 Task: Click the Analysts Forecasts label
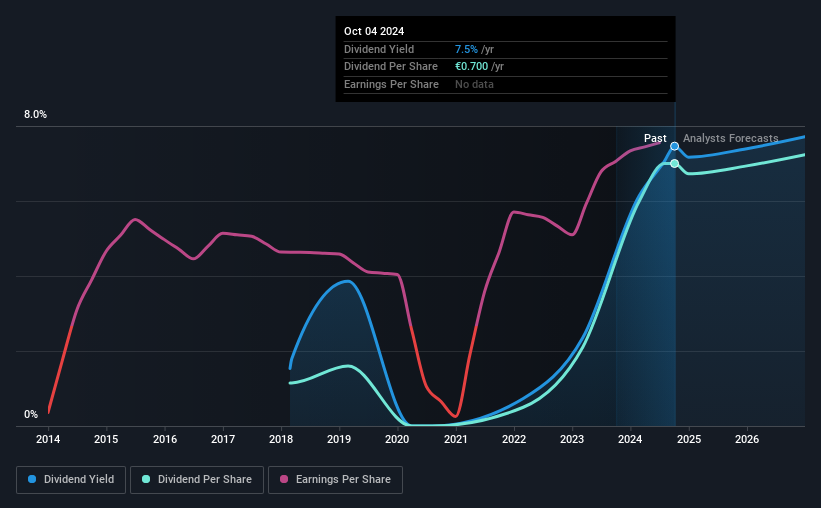click(x=730, y=138)
